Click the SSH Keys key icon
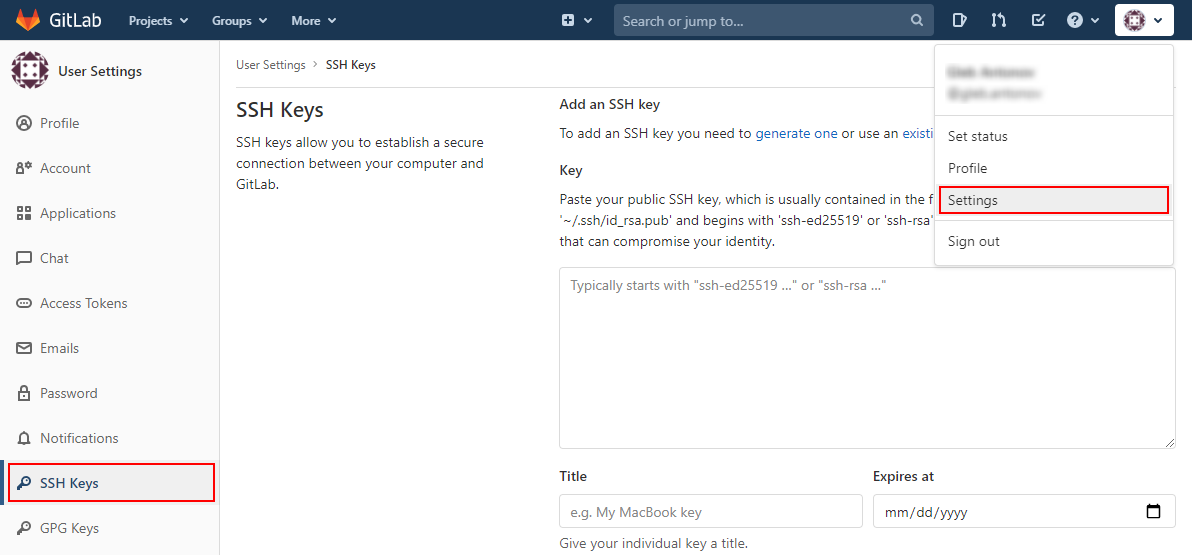Viewport: 1192px width, 555px height. coord(24,483)
